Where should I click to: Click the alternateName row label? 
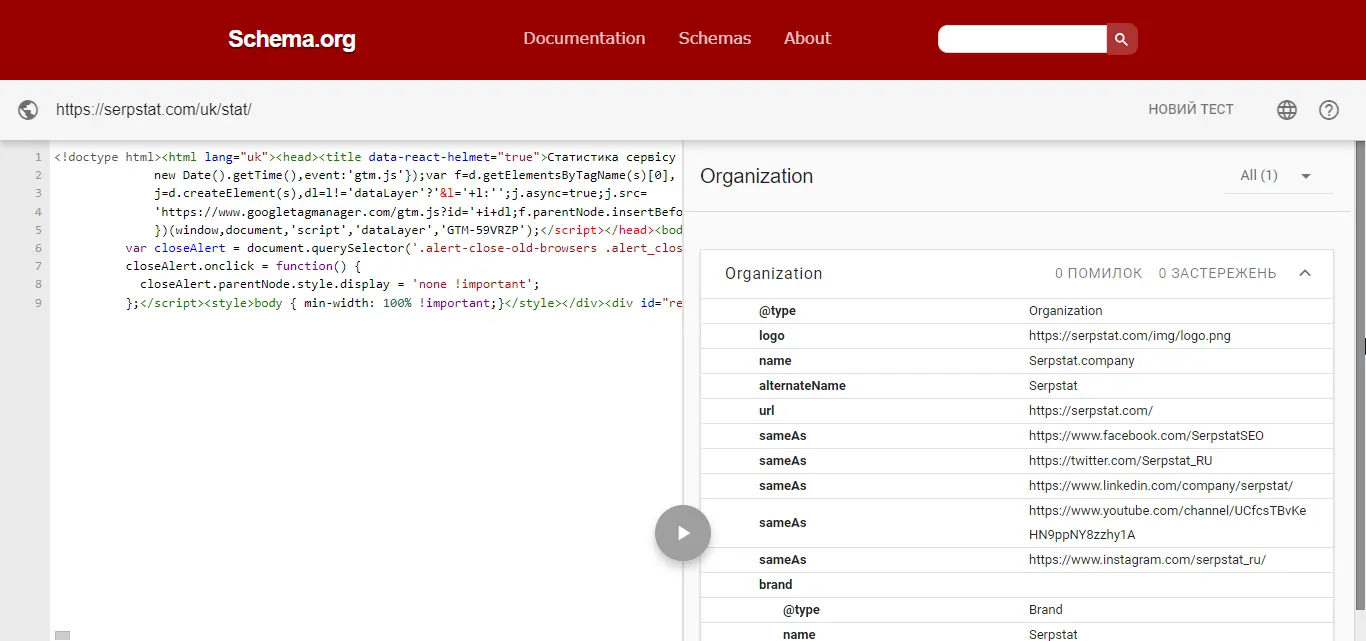(802, 386)
